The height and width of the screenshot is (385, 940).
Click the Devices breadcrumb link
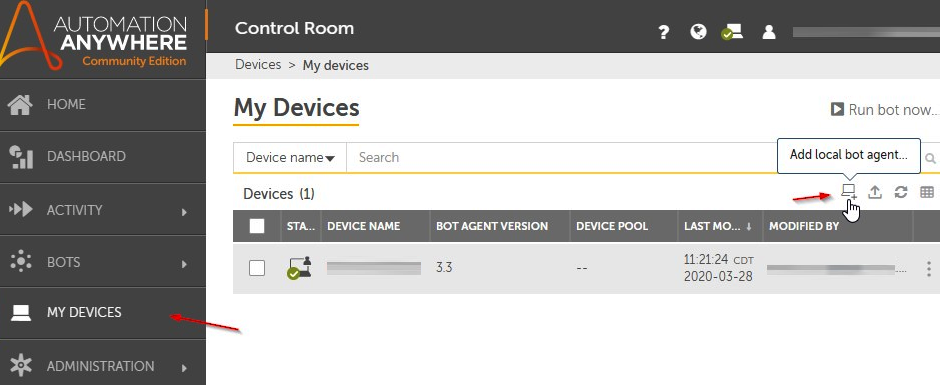258,65
